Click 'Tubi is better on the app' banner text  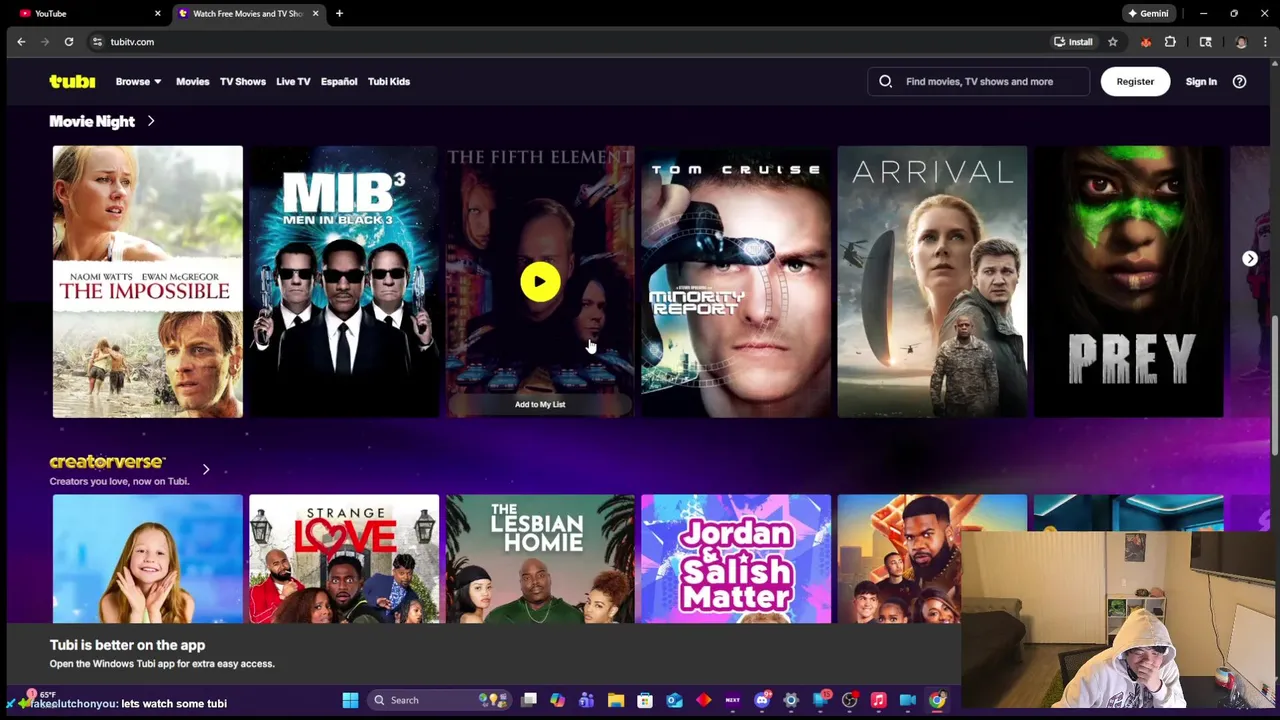point(127,645)
